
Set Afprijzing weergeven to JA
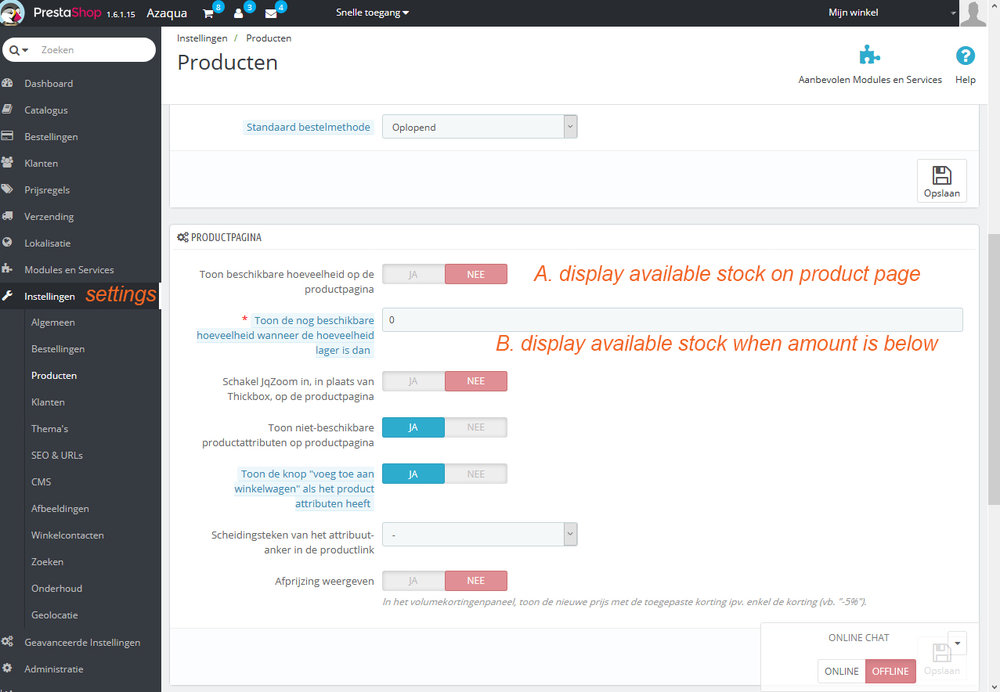click(x=413, y=581)
